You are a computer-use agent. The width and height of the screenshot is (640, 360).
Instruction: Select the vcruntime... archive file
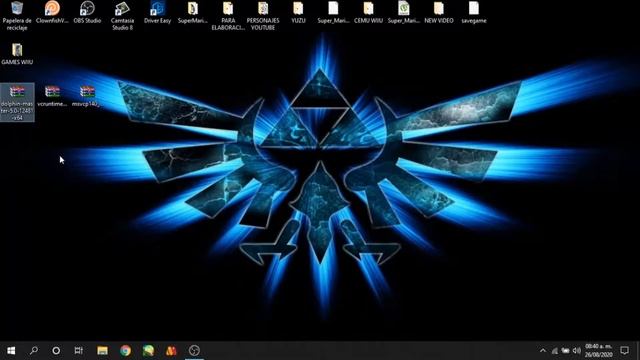click(x=52, y=96)
